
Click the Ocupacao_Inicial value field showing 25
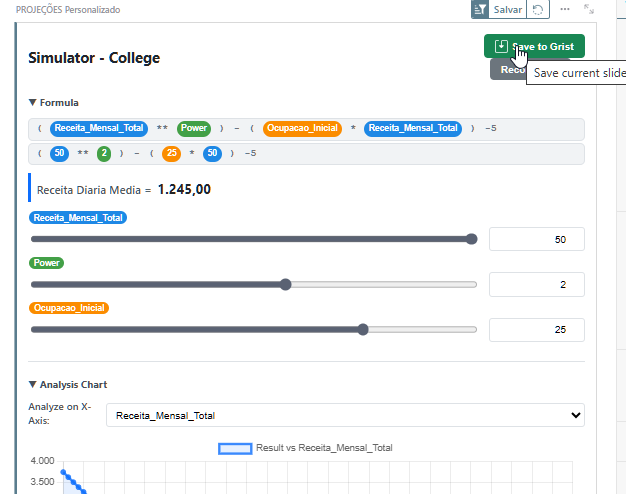(536, 330)
